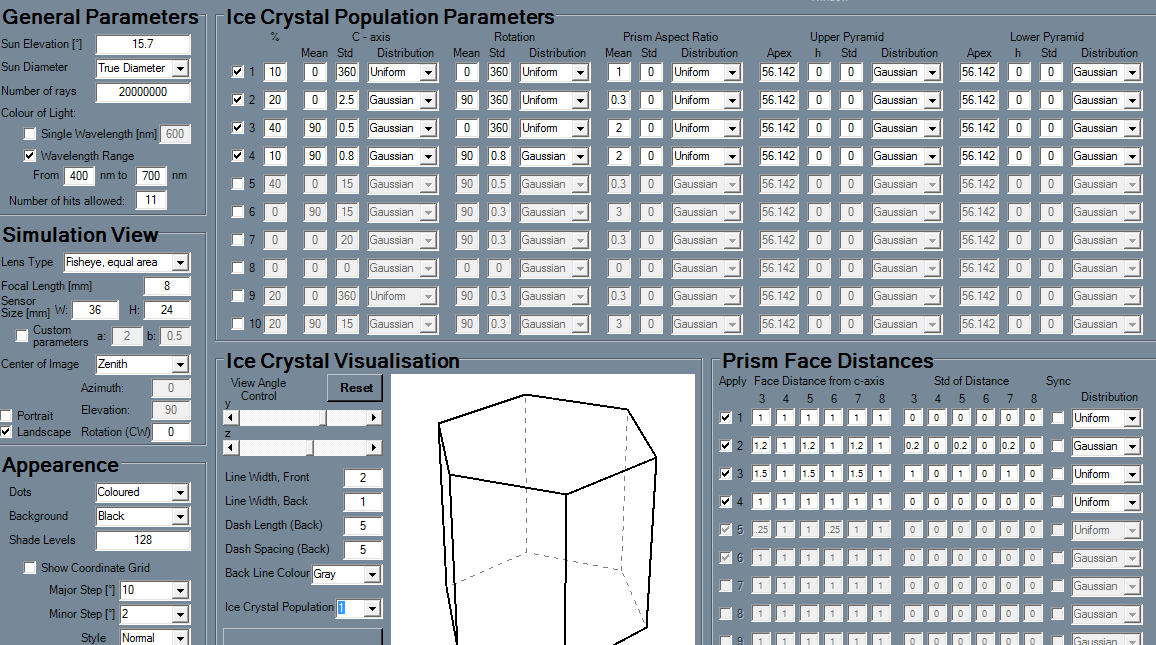1156x645 pixels.
Task: Uncheck Apply for prism face row 2
Action: [725, 446]
